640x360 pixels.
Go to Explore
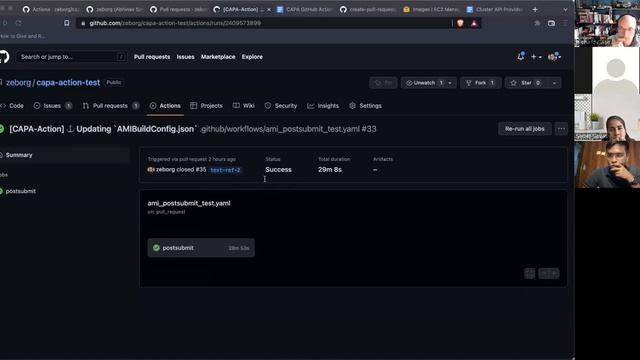[252, 57]
